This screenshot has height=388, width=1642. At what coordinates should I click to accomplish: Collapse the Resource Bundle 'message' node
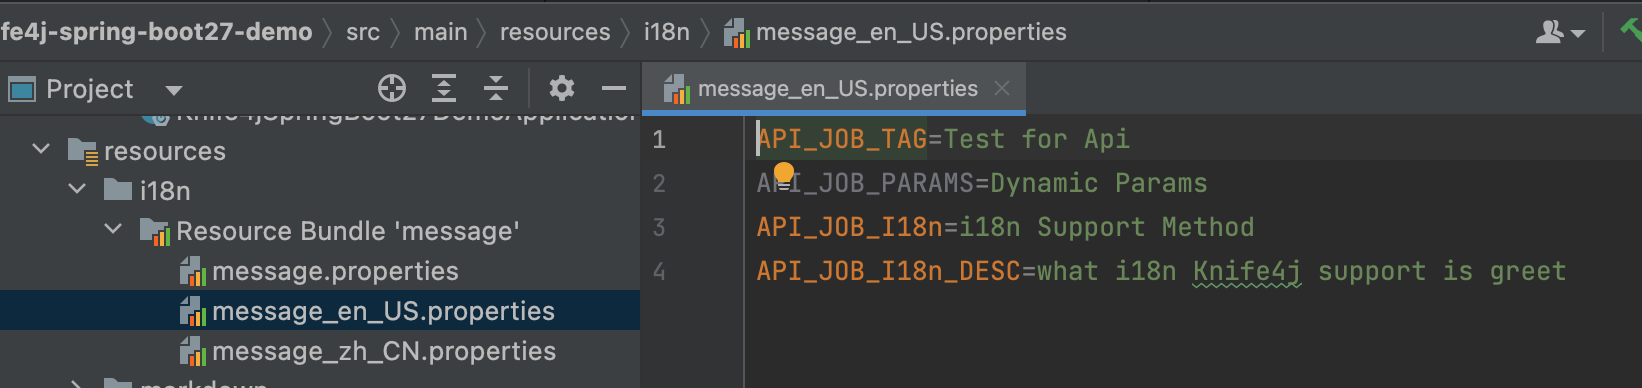tap(113, 230)
